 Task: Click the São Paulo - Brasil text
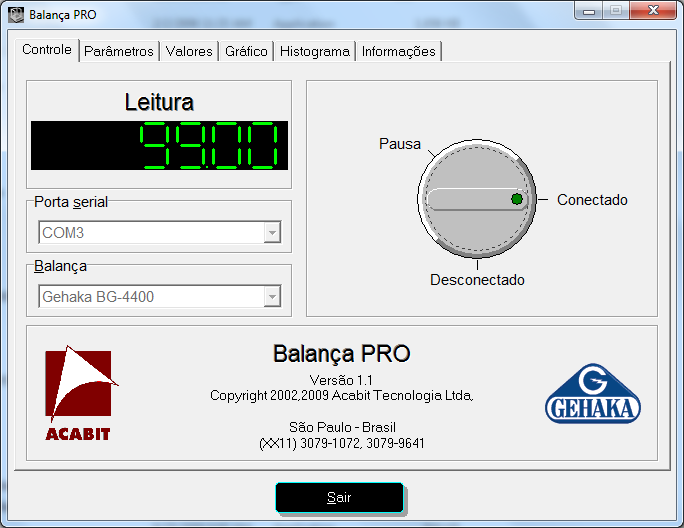(342, 427)
